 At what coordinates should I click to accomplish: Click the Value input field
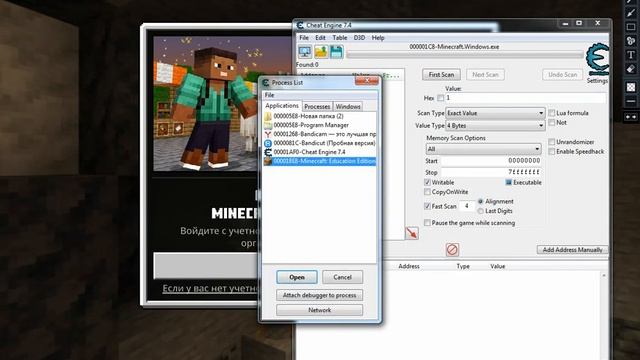click(x=525, y=98)
